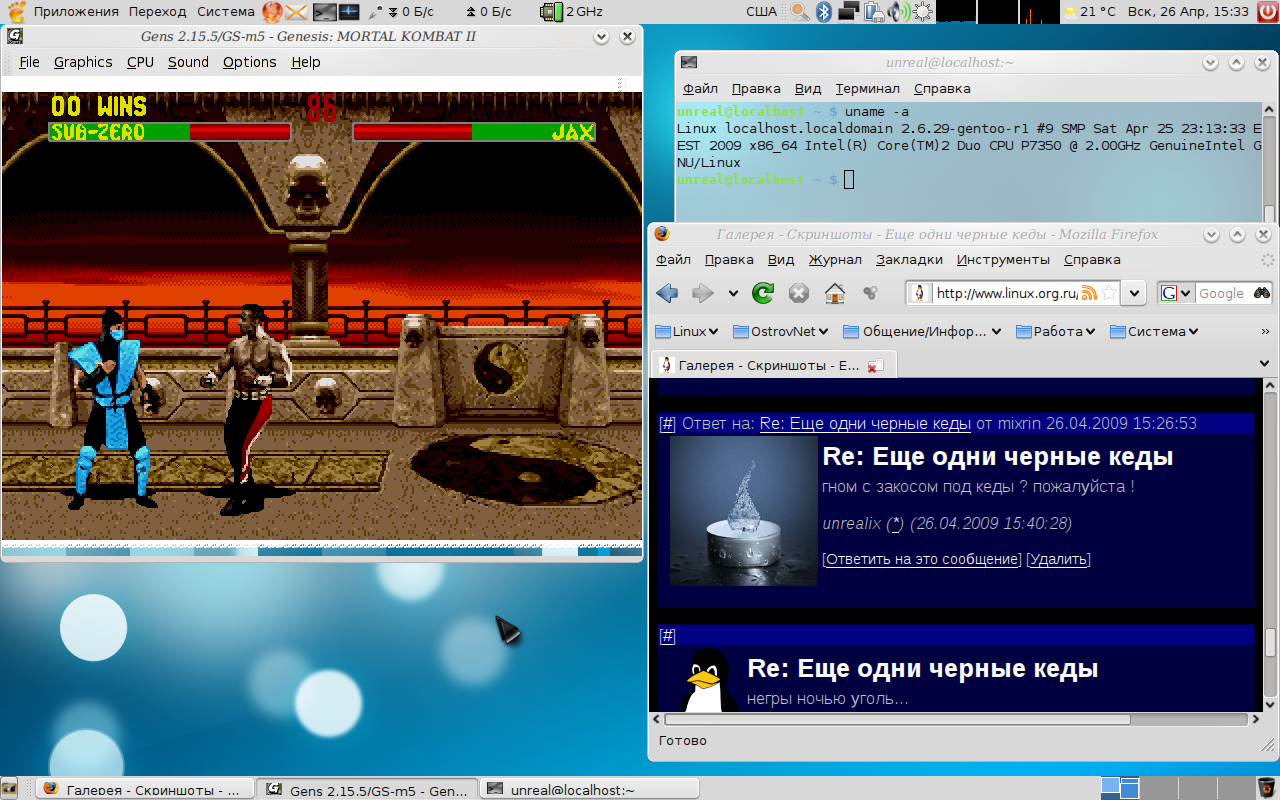Viewport: 1280px width, 800px height.
Task: Open the Help menu in Gens
Action: click(306, 62)
